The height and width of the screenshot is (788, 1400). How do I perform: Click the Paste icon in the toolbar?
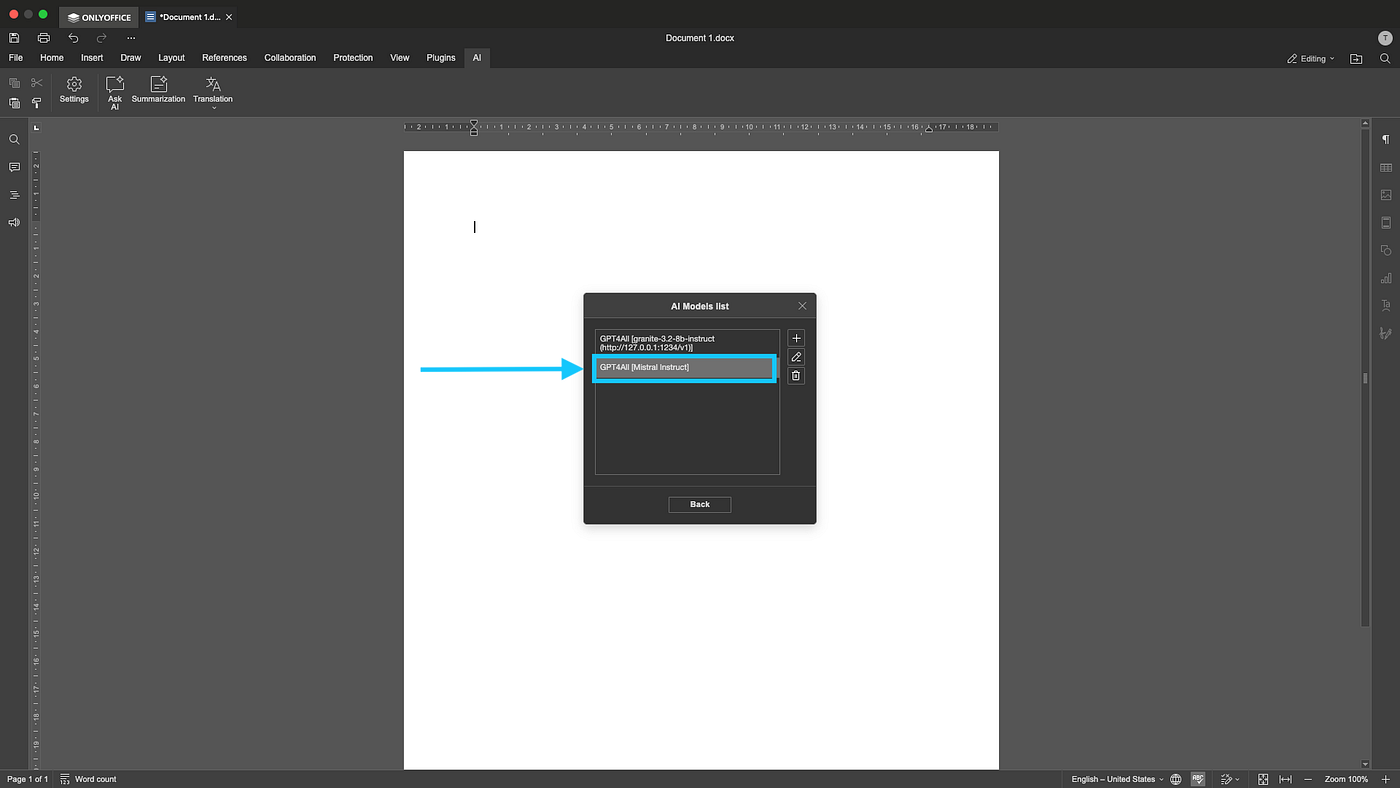tap(14, 103)
